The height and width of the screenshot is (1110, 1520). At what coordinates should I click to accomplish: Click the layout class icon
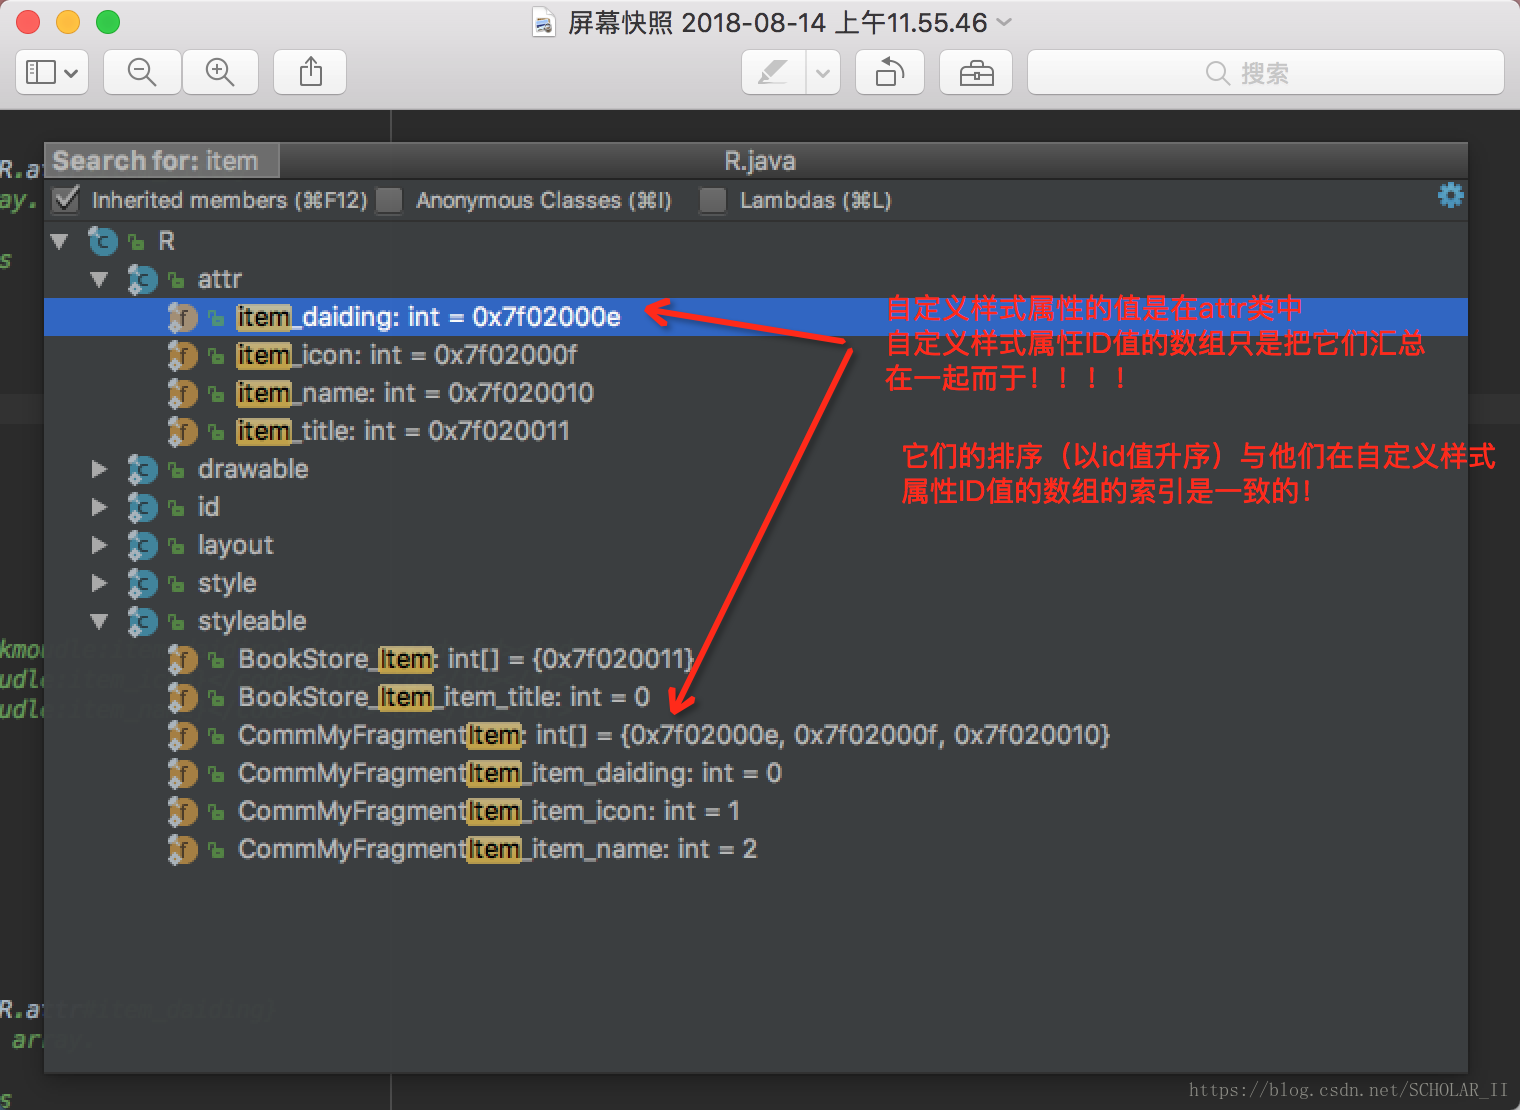click(x=142, y=545)
